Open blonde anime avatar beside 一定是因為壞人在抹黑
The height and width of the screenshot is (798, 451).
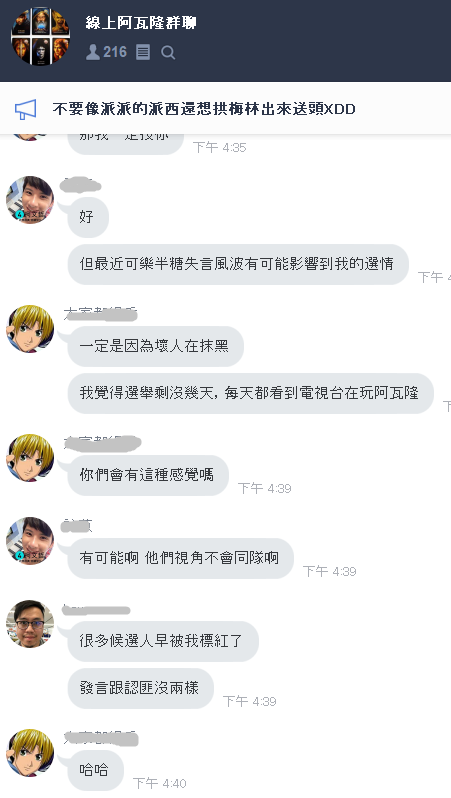coord(30,329)
